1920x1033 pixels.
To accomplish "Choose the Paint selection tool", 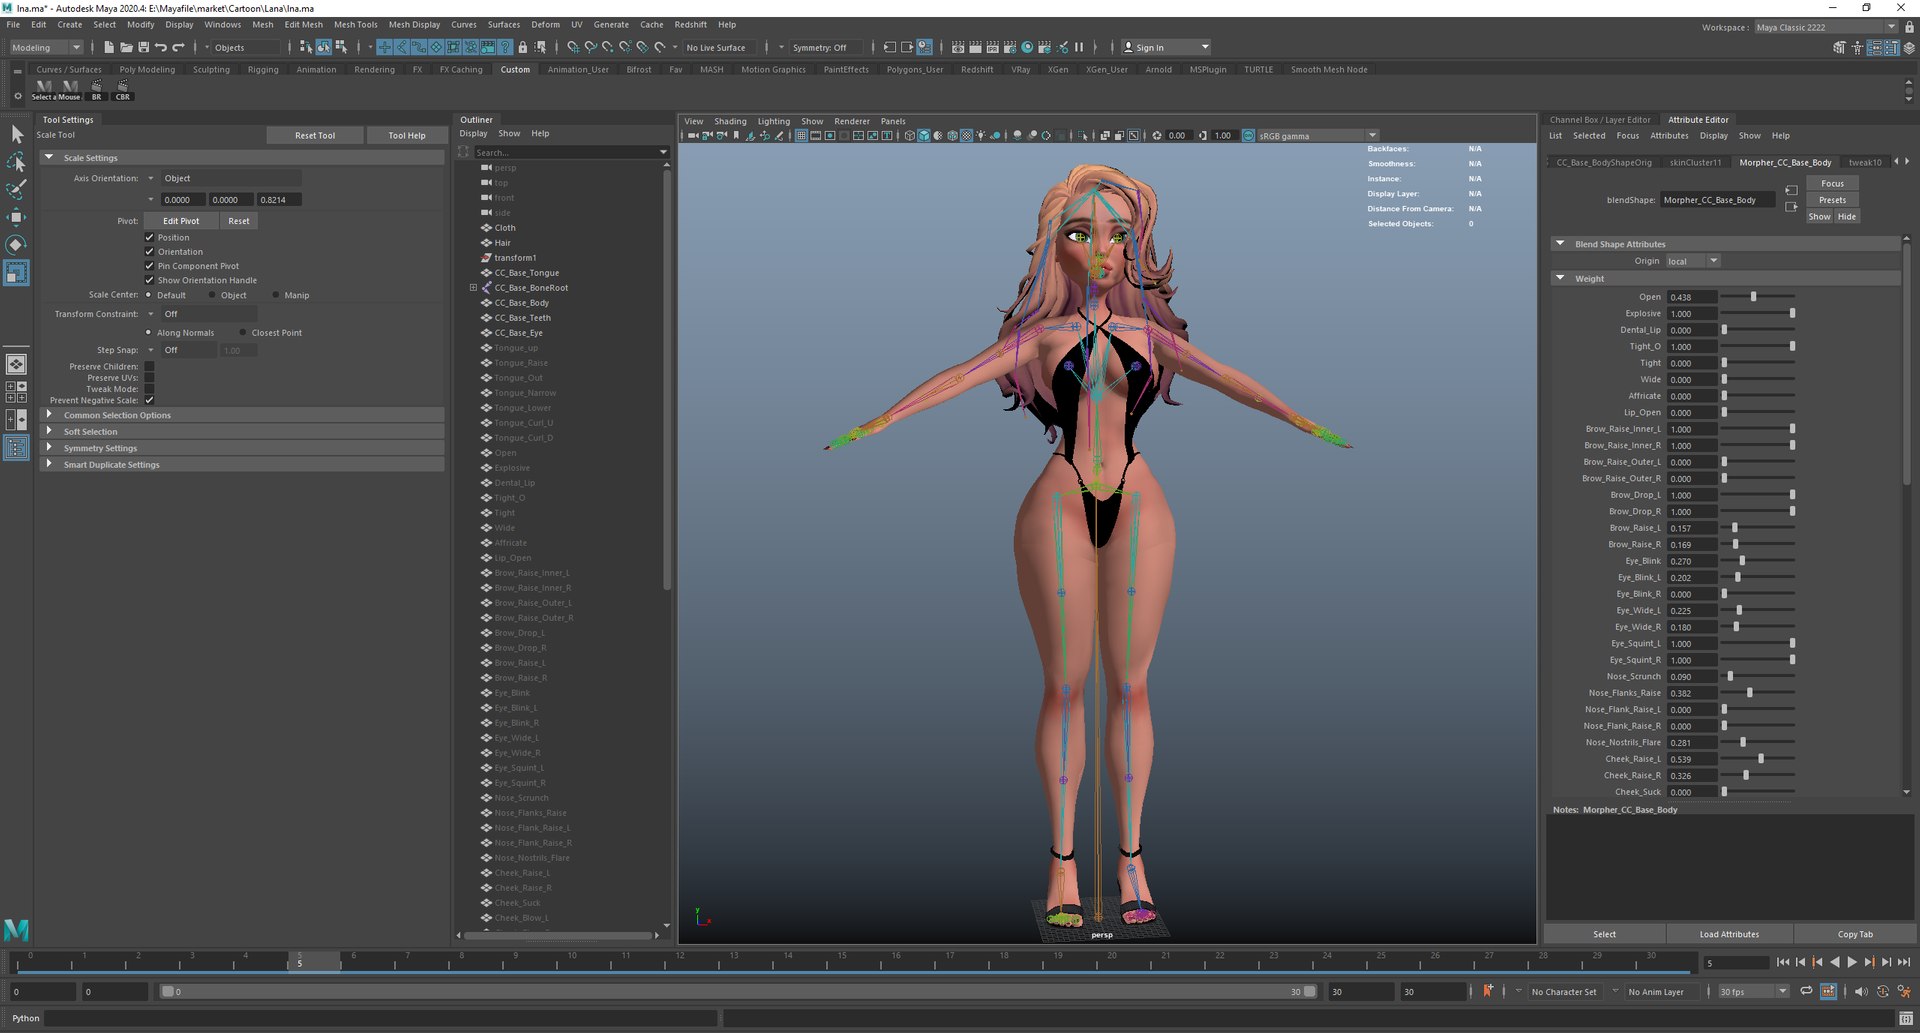I will point(17,189).
